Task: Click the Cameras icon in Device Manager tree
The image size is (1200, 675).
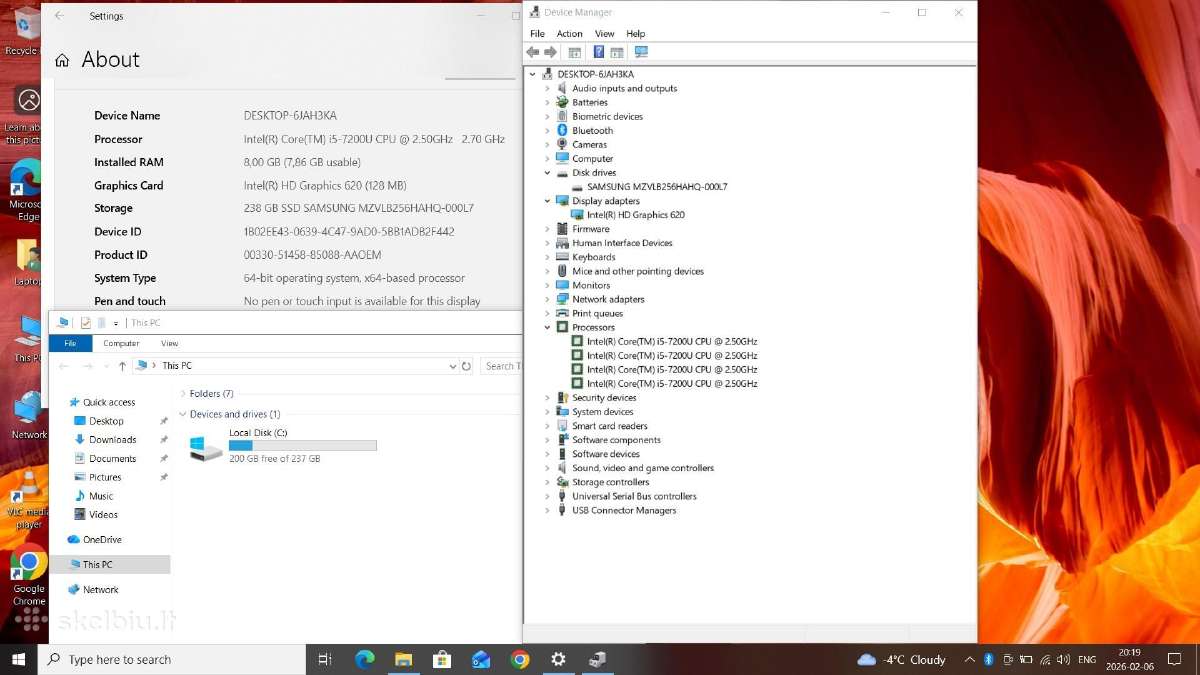Action: click(x=562, y=144)
